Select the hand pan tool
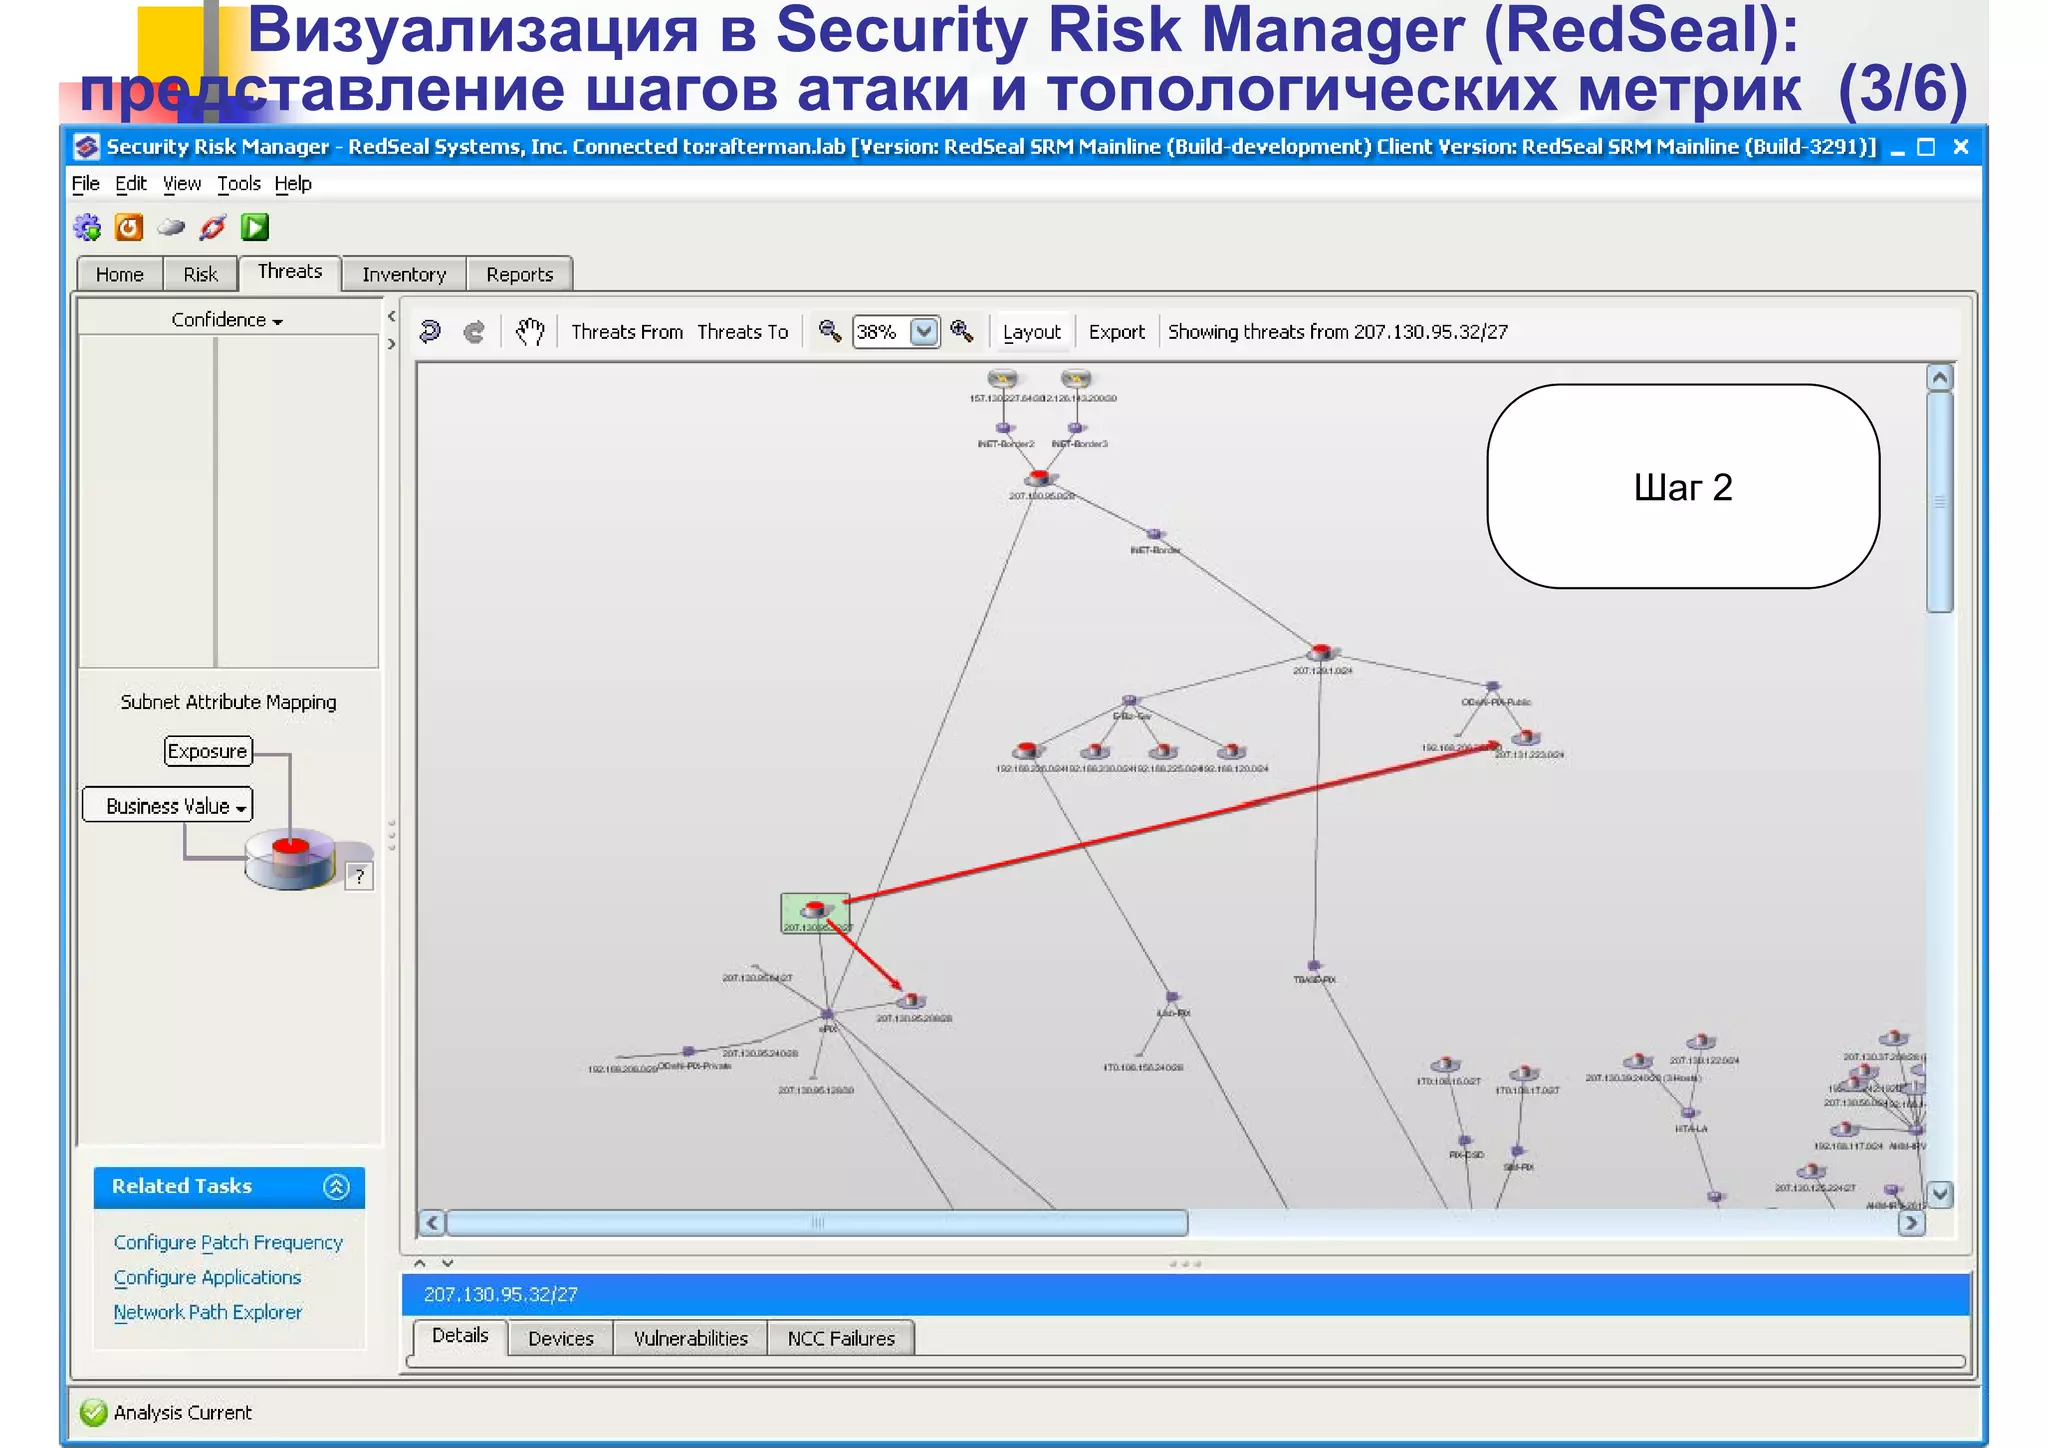Viewport: 2048px width, 1448px height. point(530,331)
